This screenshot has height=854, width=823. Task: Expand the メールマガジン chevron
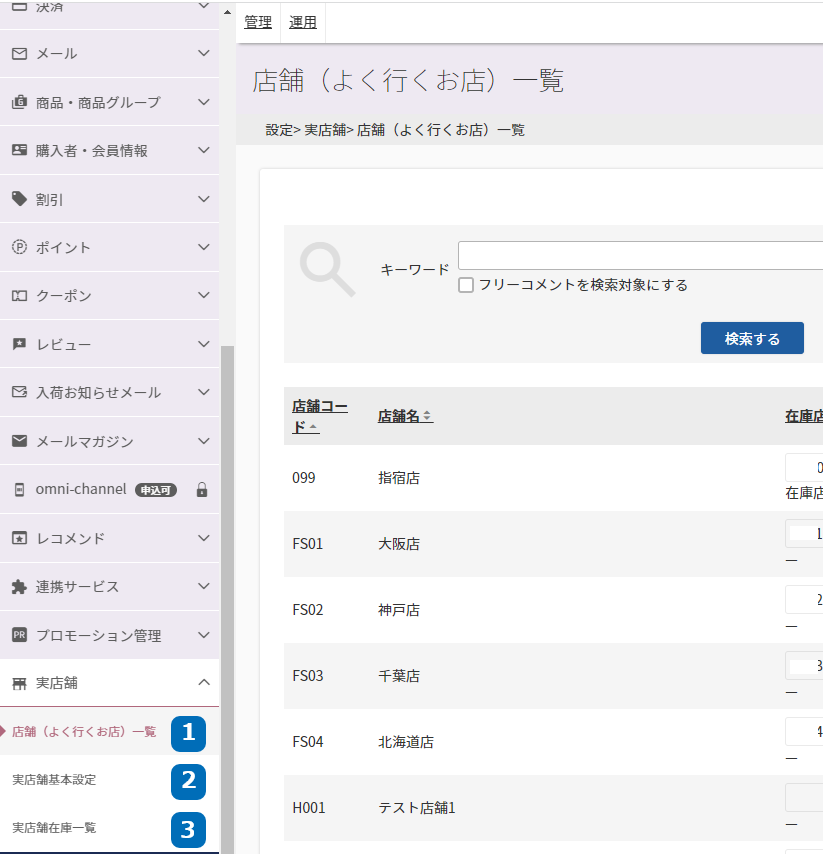pos(204,441)
